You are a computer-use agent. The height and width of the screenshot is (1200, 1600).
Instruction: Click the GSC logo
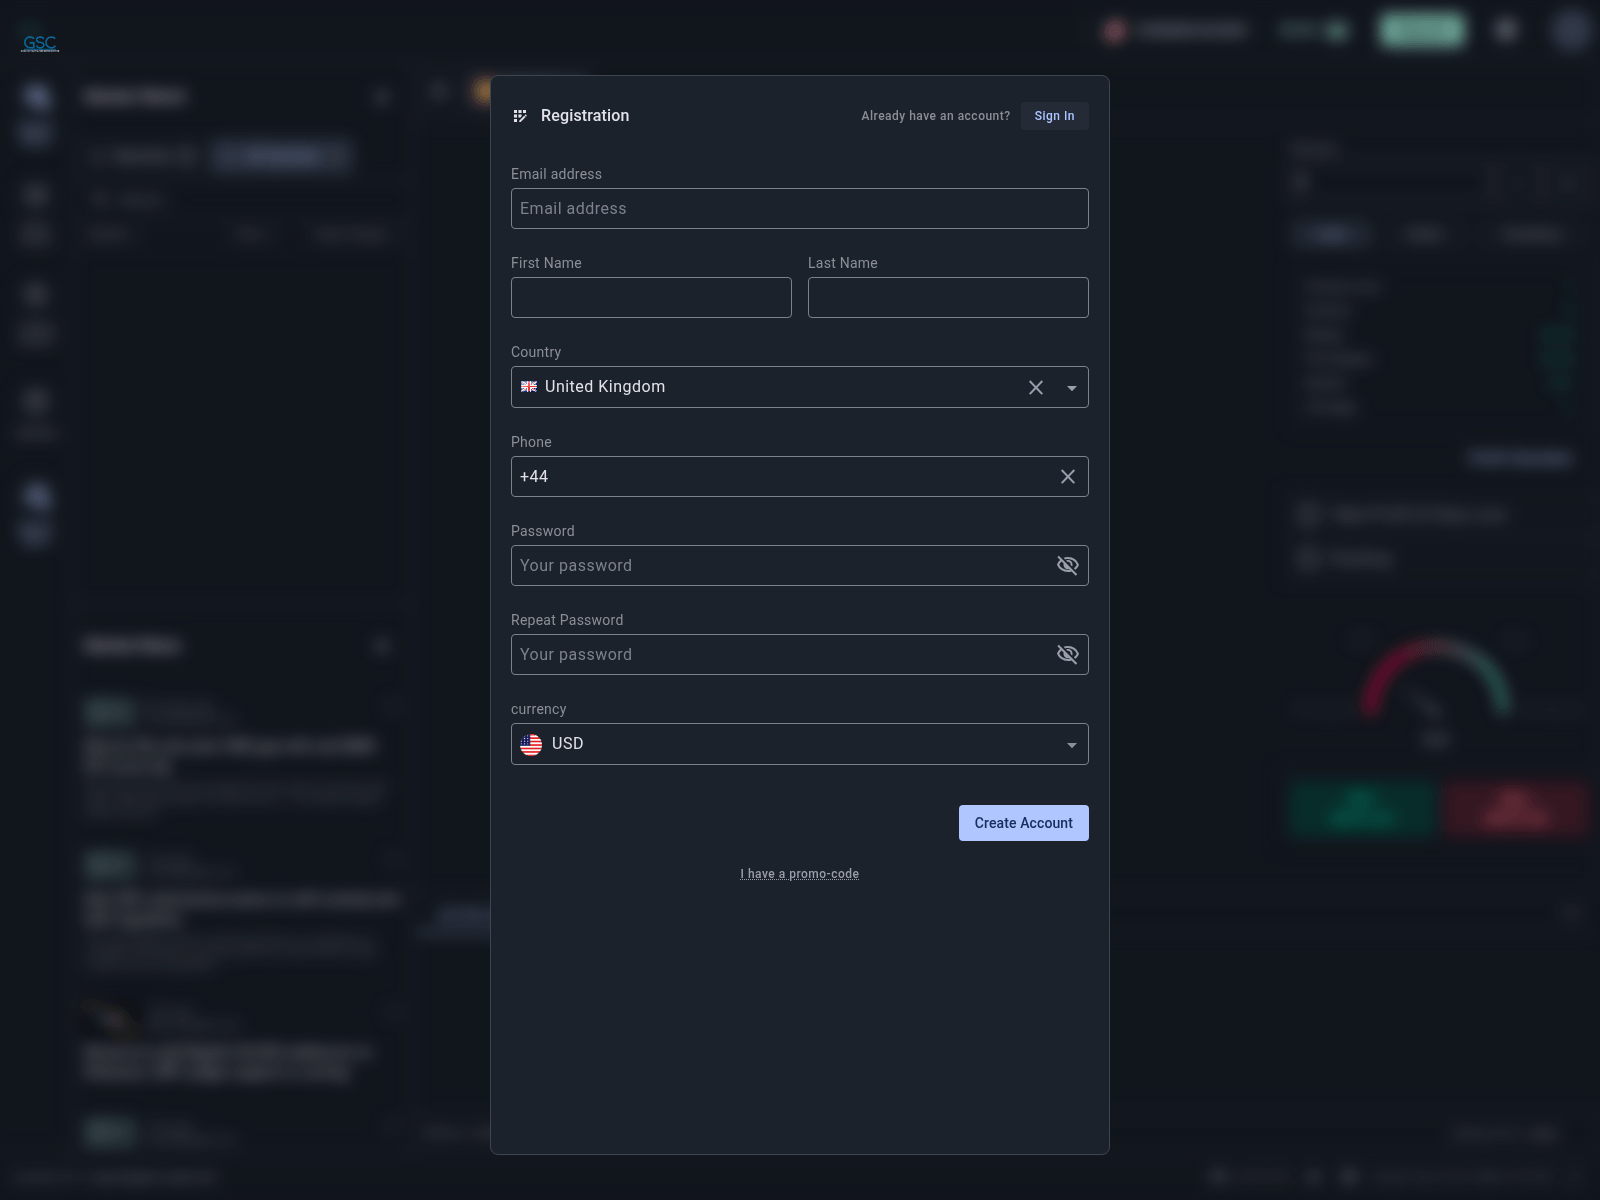pyautogui.click(x=40, y=43)
